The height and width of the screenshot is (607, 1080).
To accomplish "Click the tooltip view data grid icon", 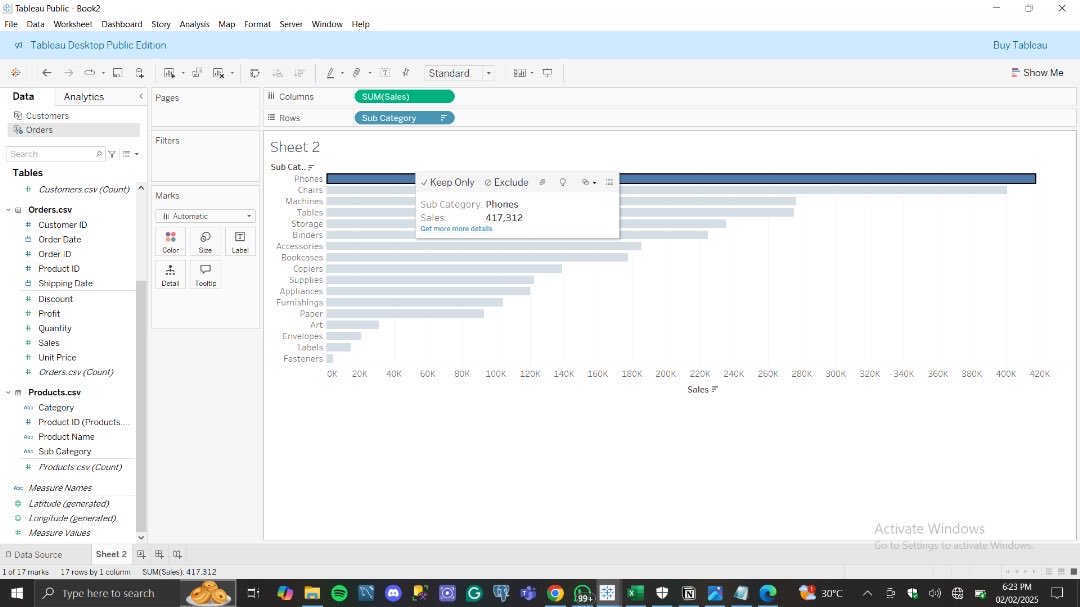I will click(x=609, y=182).
